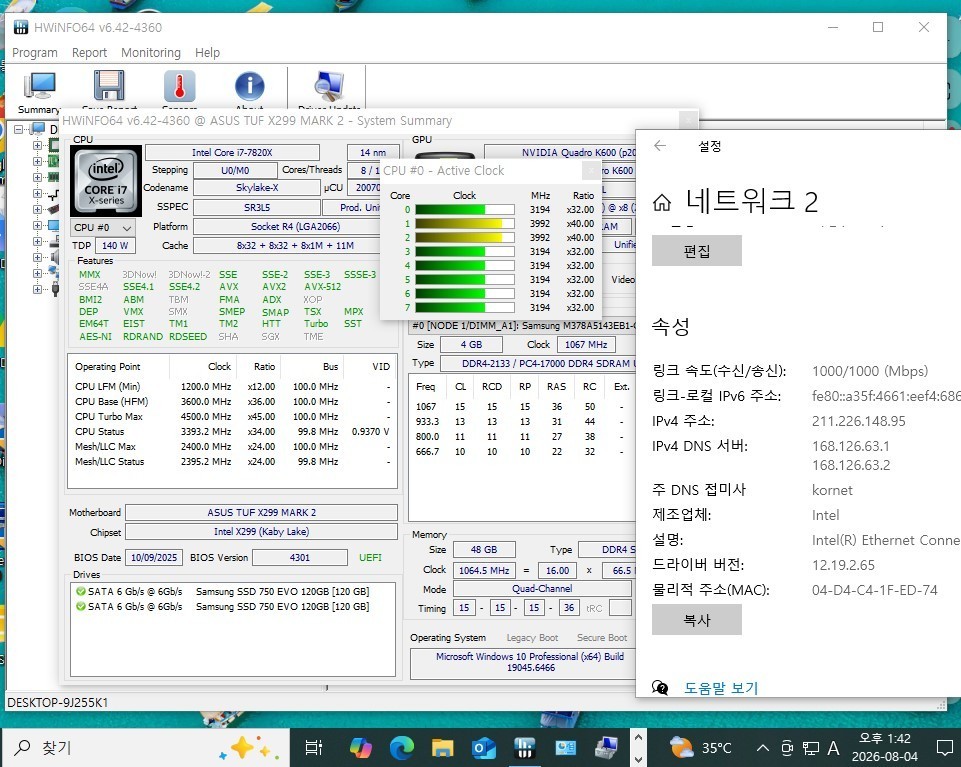
Task: Click the 48 GB memory size field
Action: tap(484, 549)
